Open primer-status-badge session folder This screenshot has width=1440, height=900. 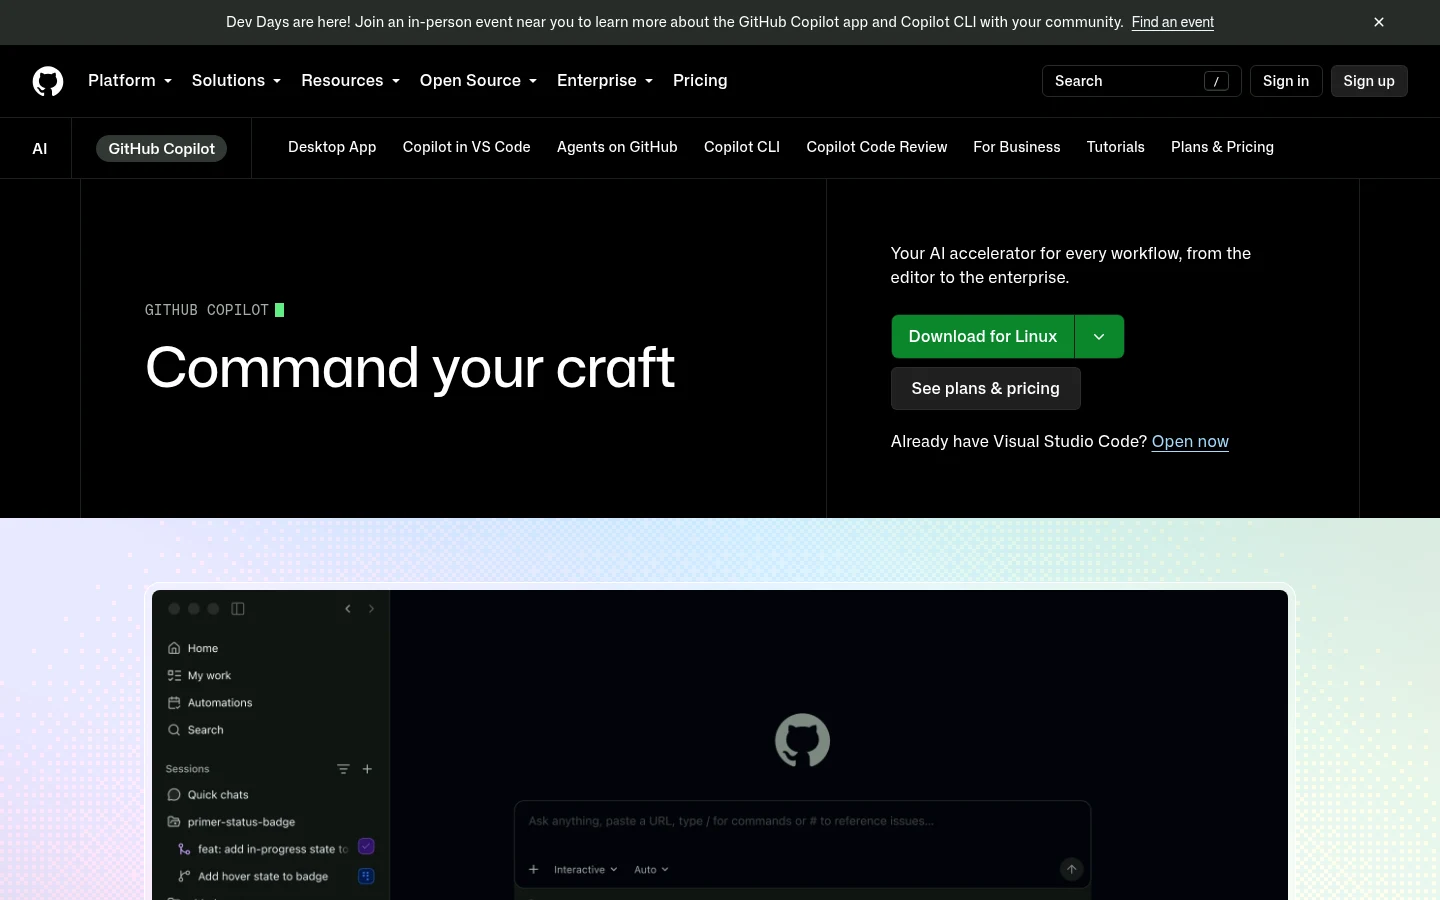231,822
